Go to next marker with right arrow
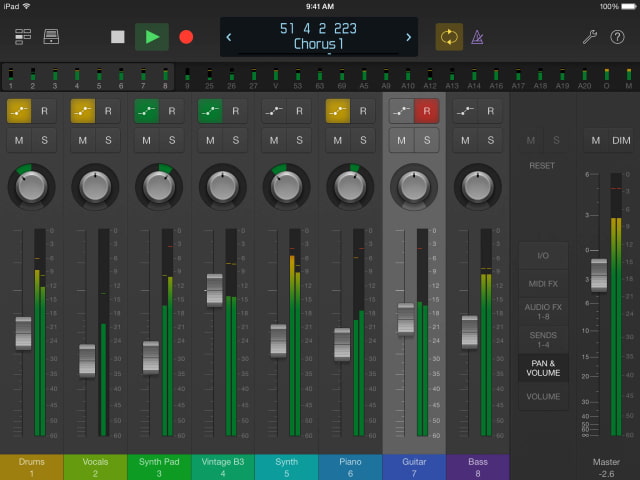640x480 pixels. pos(408,37)
